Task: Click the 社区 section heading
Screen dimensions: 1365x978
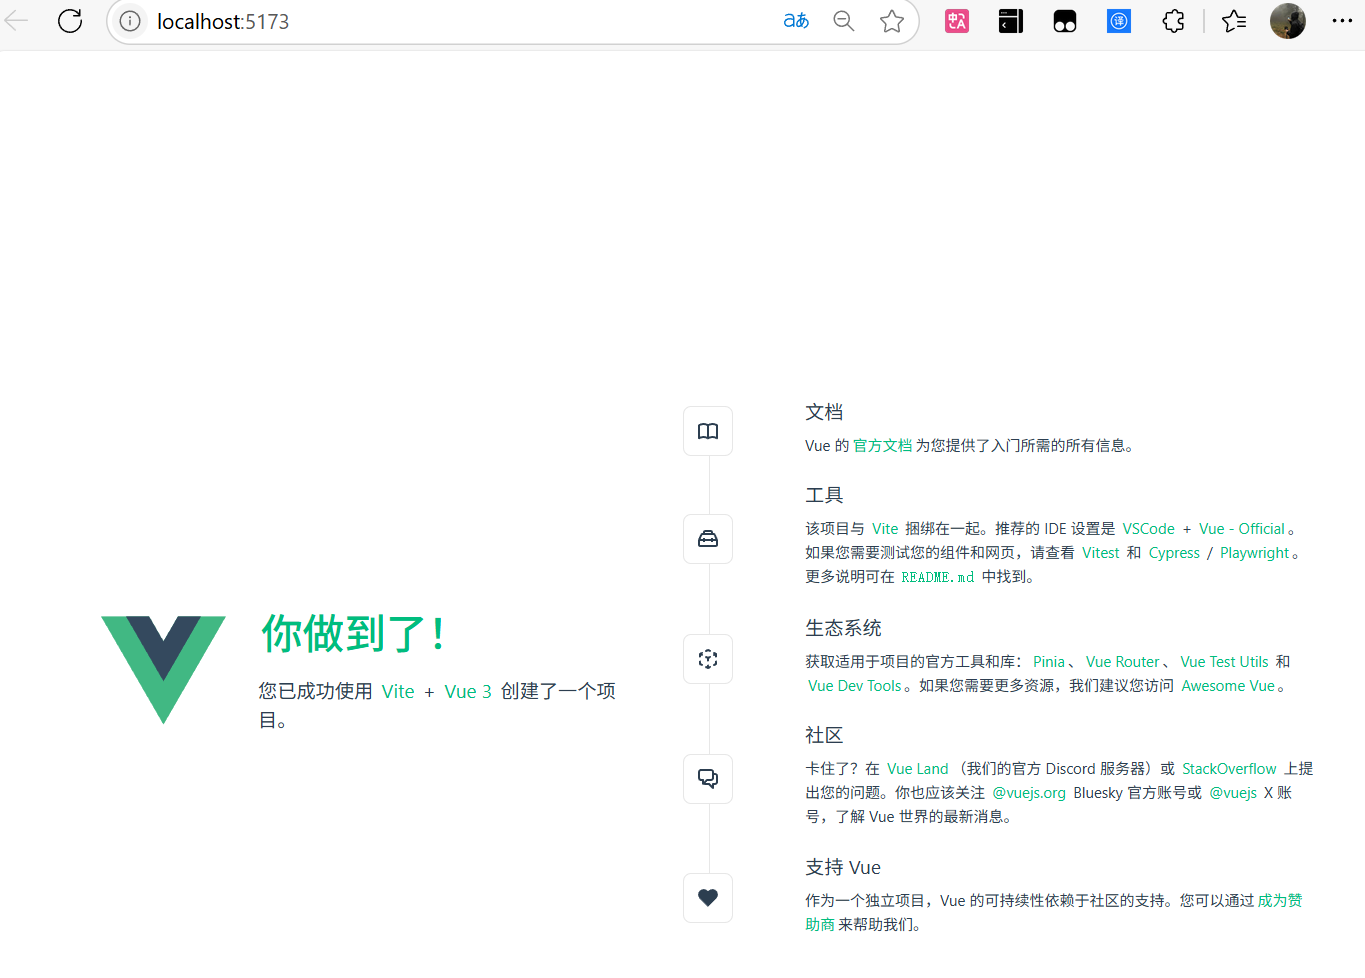Action: (824, 735)
